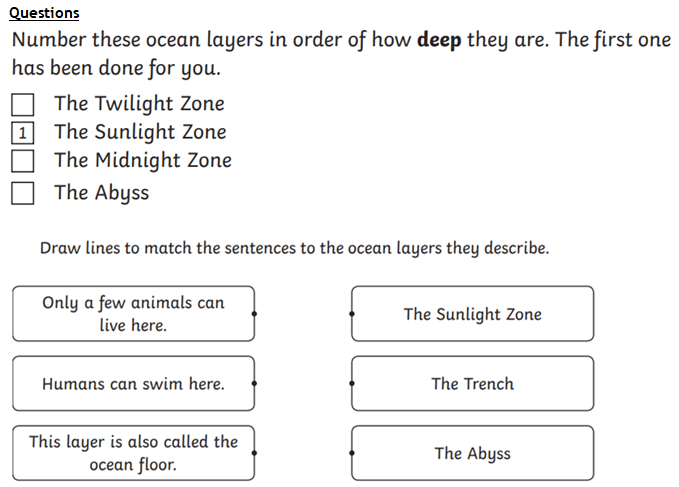Viewport: 679px width, 487px height.
Task: Click the bold word 'deep' in instructions
Action: pos(439,40)
